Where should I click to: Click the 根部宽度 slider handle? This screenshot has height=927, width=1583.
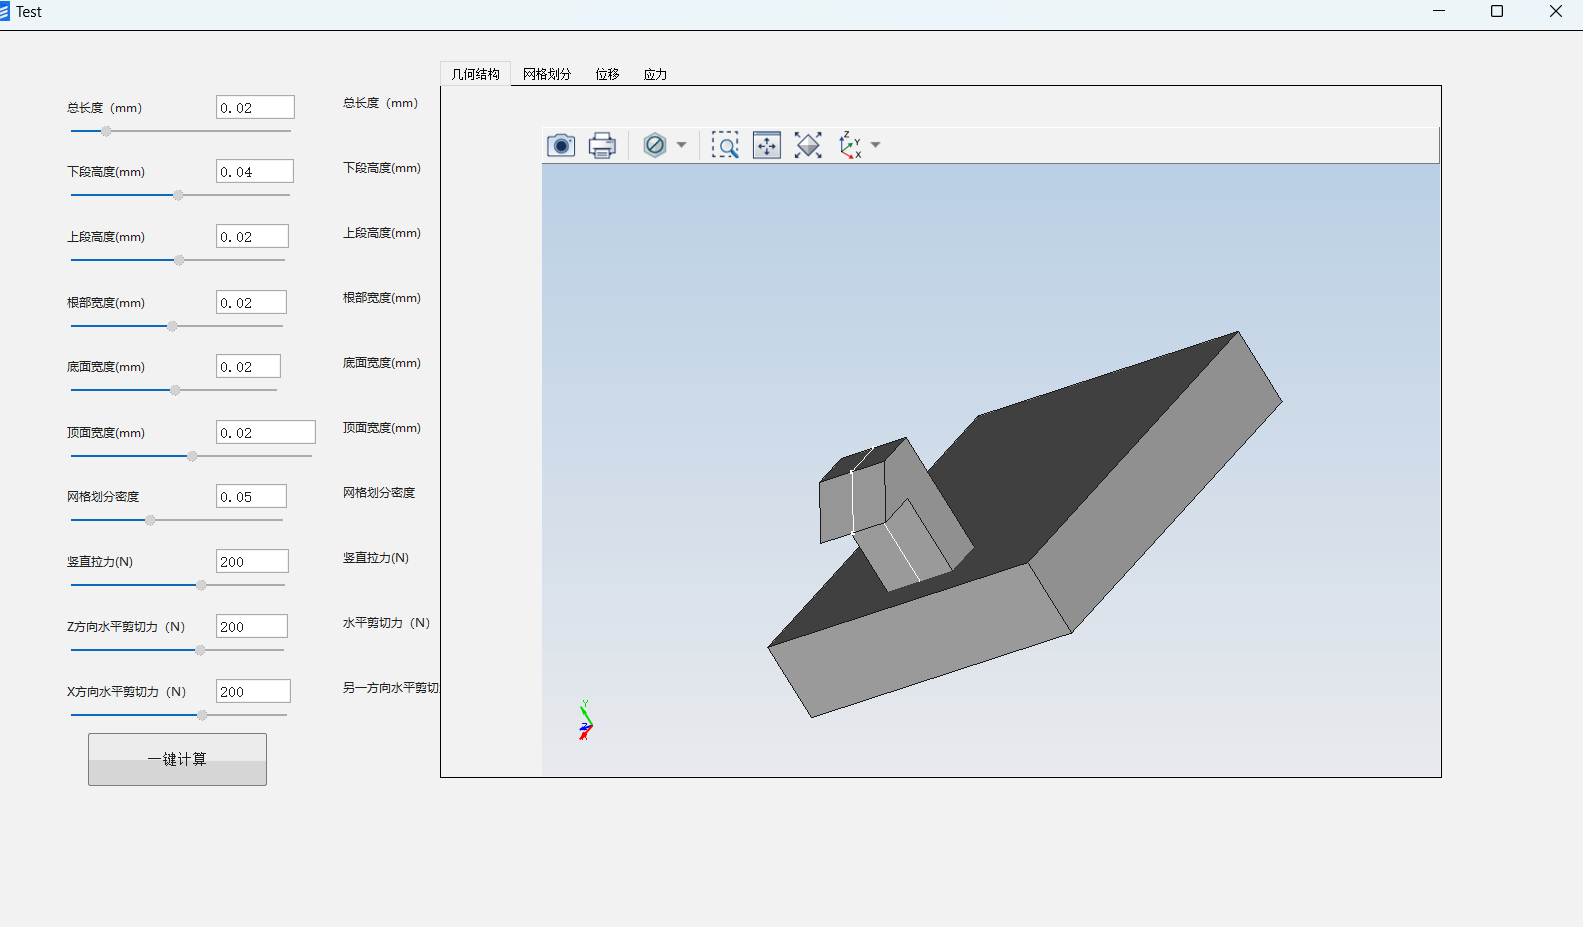172,326
